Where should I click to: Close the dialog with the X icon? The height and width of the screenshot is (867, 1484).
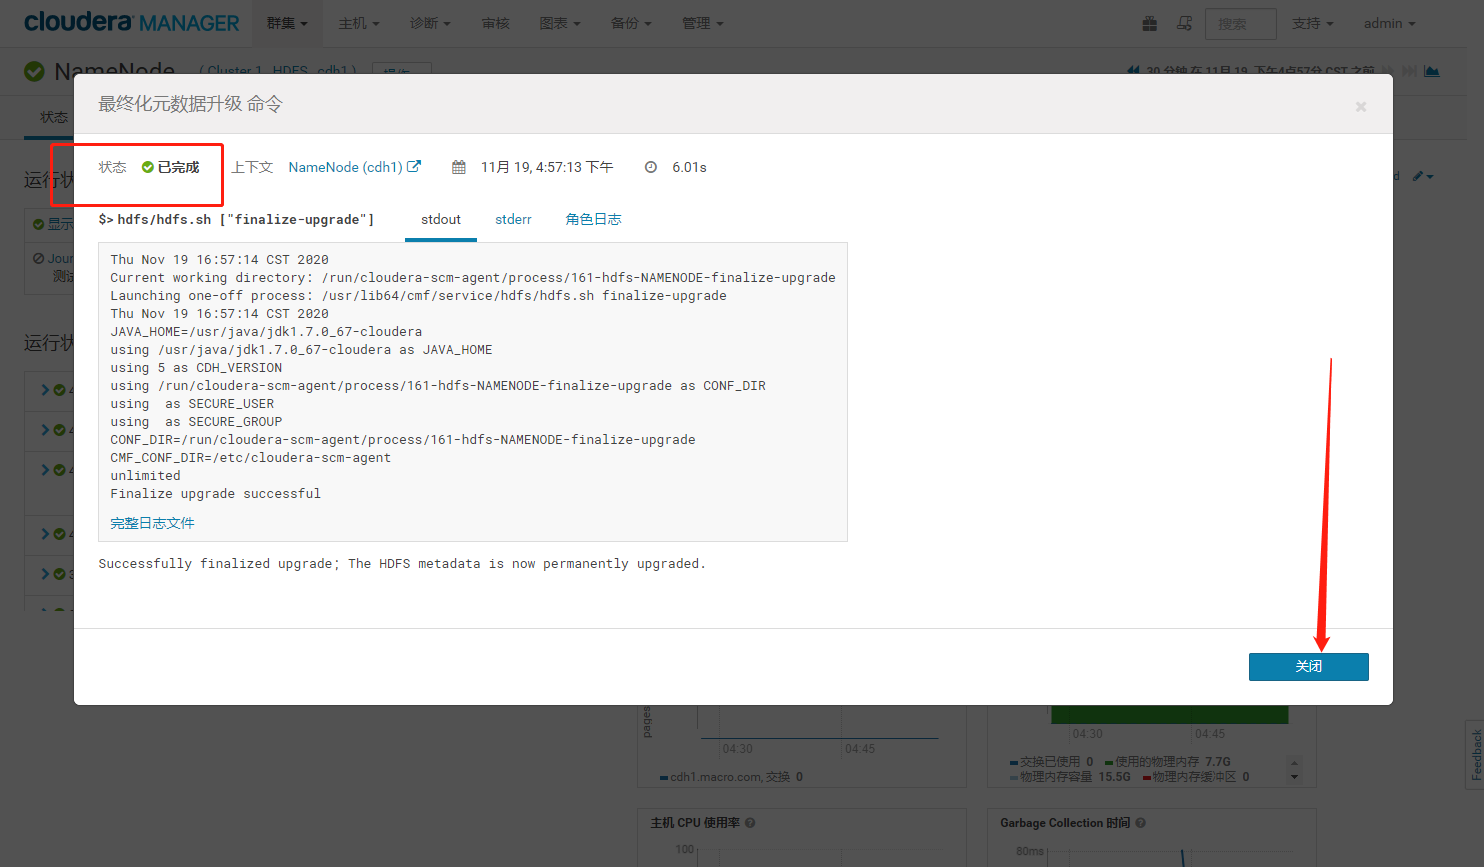pyautogui.click(x=1360, y=107)
